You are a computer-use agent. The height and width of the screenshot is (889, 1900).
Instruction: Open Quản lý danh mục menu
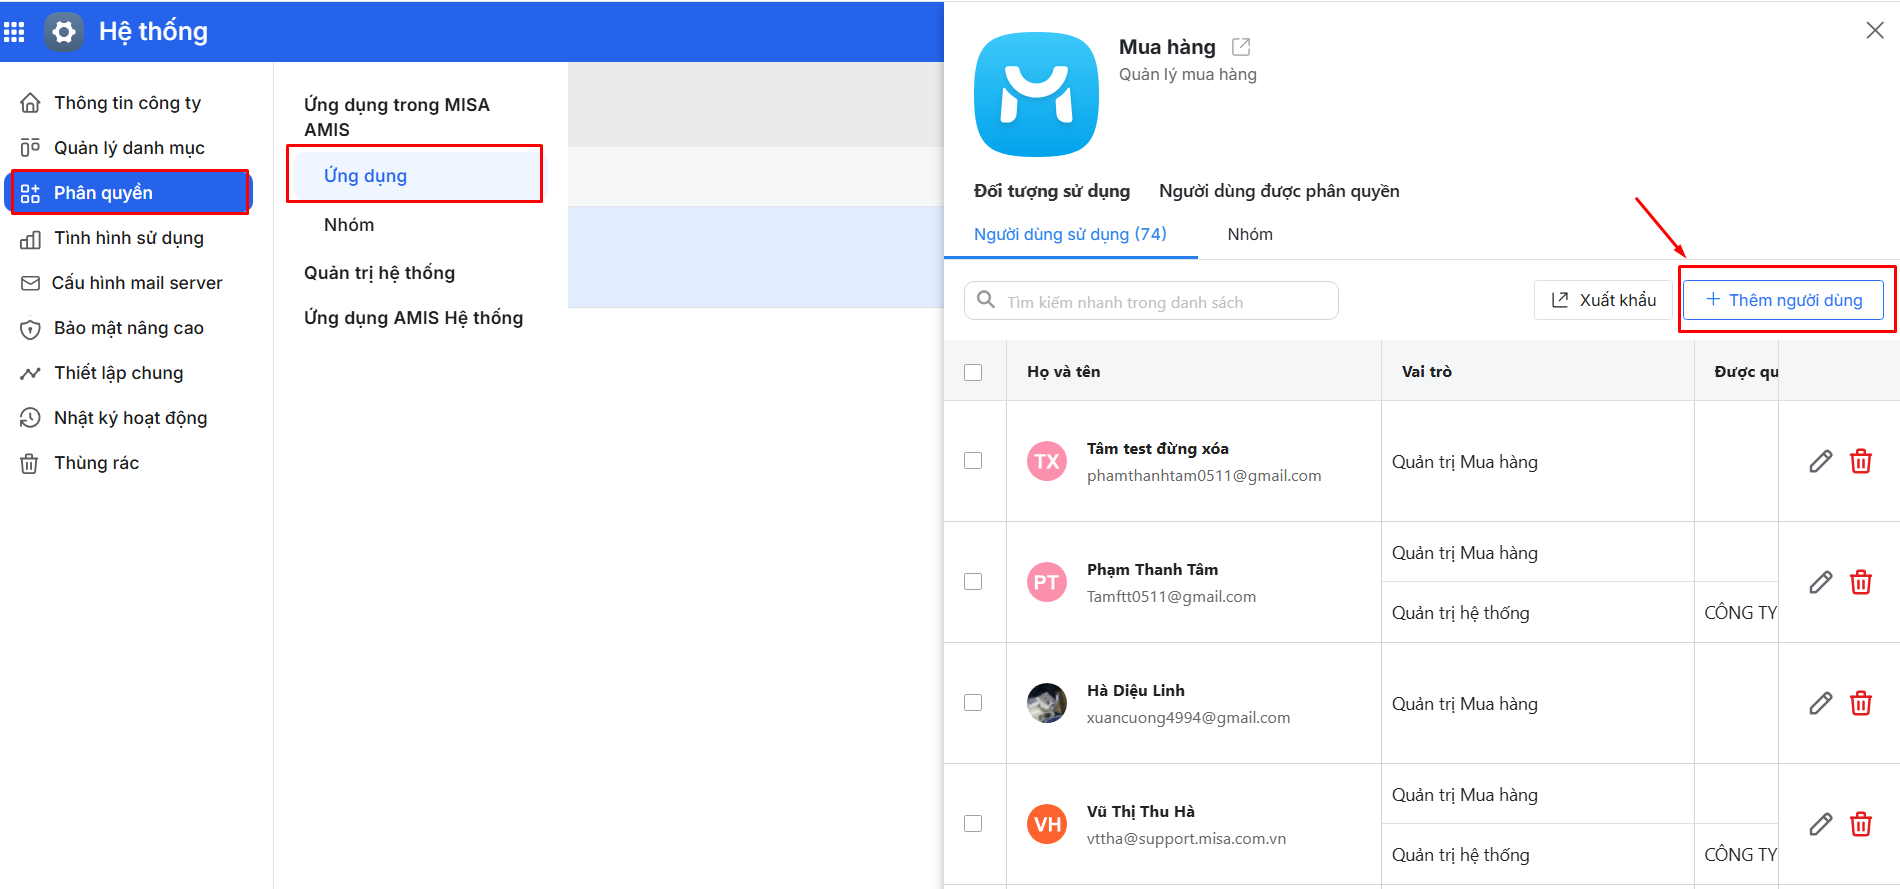(129, 148)
